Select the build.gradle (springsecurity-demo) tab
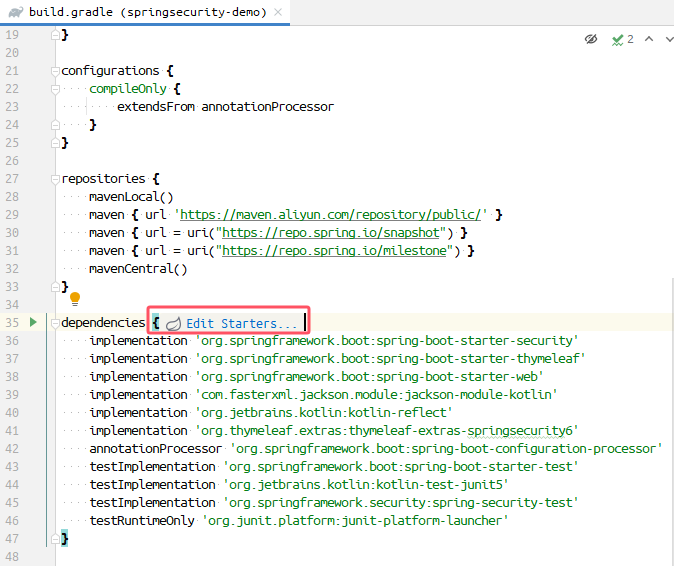Viewport: 674px width, 566px height. coord(145,12)
